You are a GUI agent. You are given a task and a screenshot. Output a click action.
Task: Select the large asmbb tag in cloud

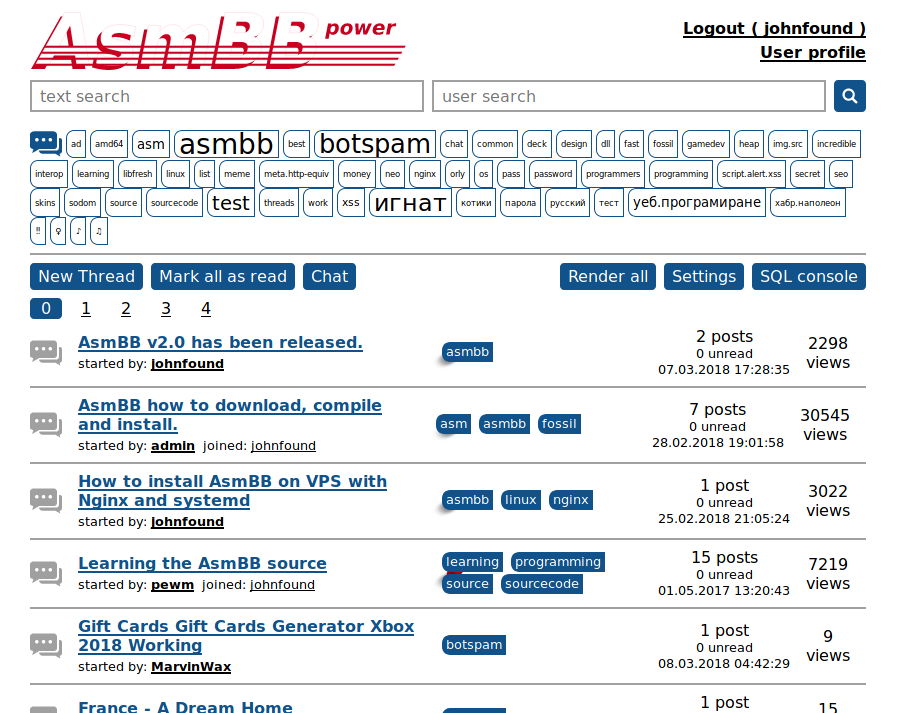pyautogui.click(x=226, y=144)
